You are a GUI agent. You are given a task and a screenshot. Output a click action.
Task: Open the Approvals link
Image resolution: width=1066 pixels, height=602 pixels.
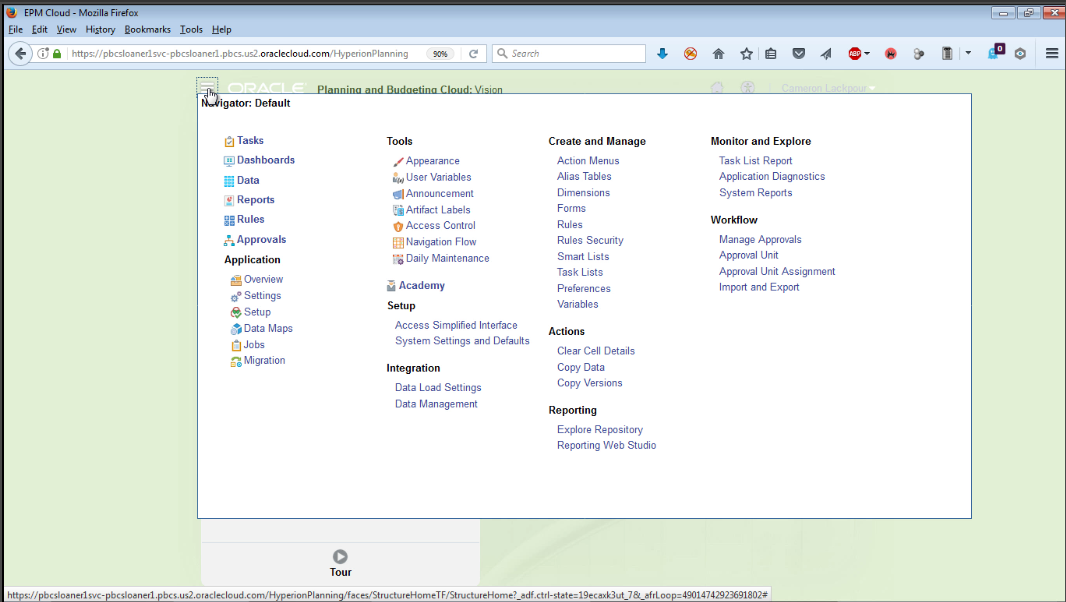(262, 239)
